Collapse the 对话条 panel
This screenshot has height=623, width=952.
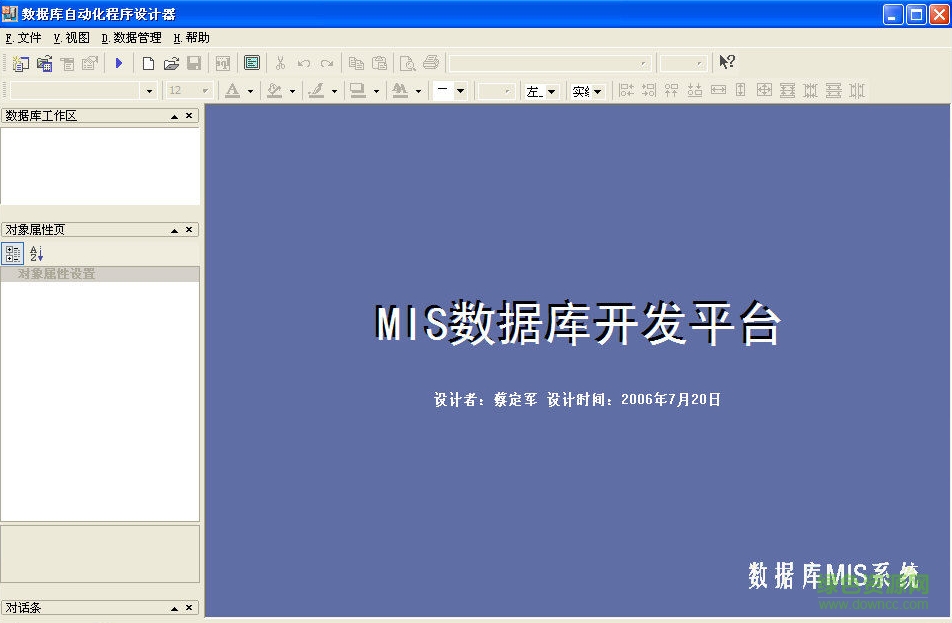172,606
